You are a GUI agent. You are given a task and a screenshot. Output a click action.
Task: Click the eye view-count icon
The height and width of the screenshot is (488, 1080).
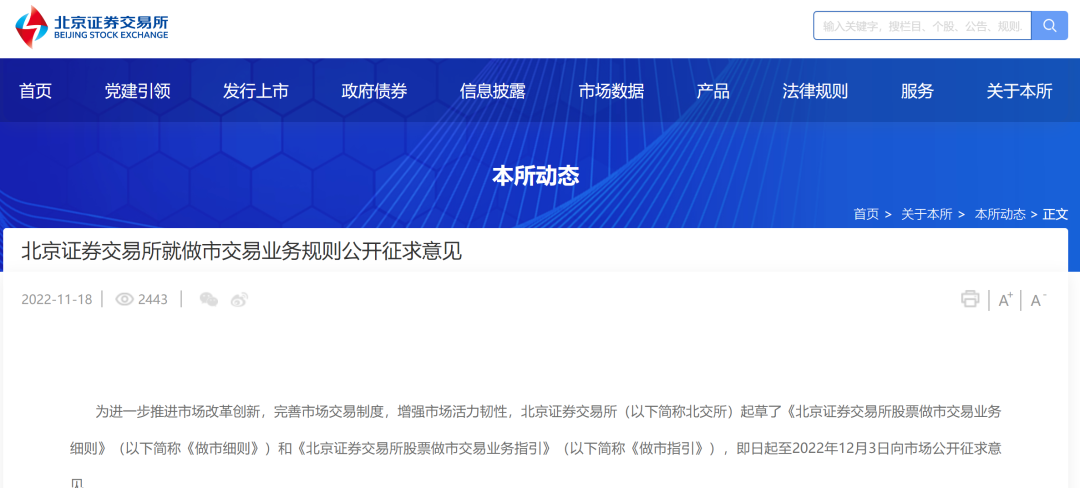click(125, 299)
